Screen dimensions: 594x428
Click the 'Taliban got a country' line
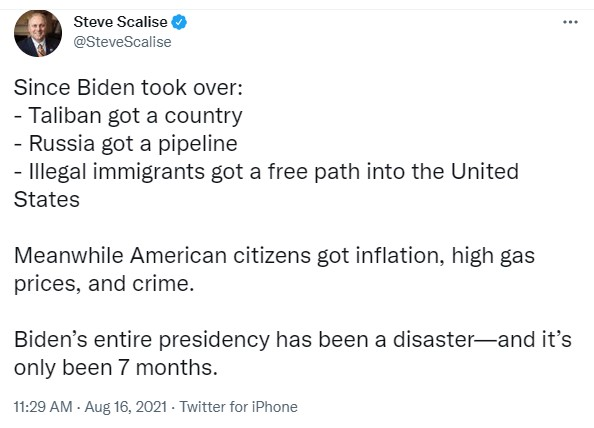[128, 116]
